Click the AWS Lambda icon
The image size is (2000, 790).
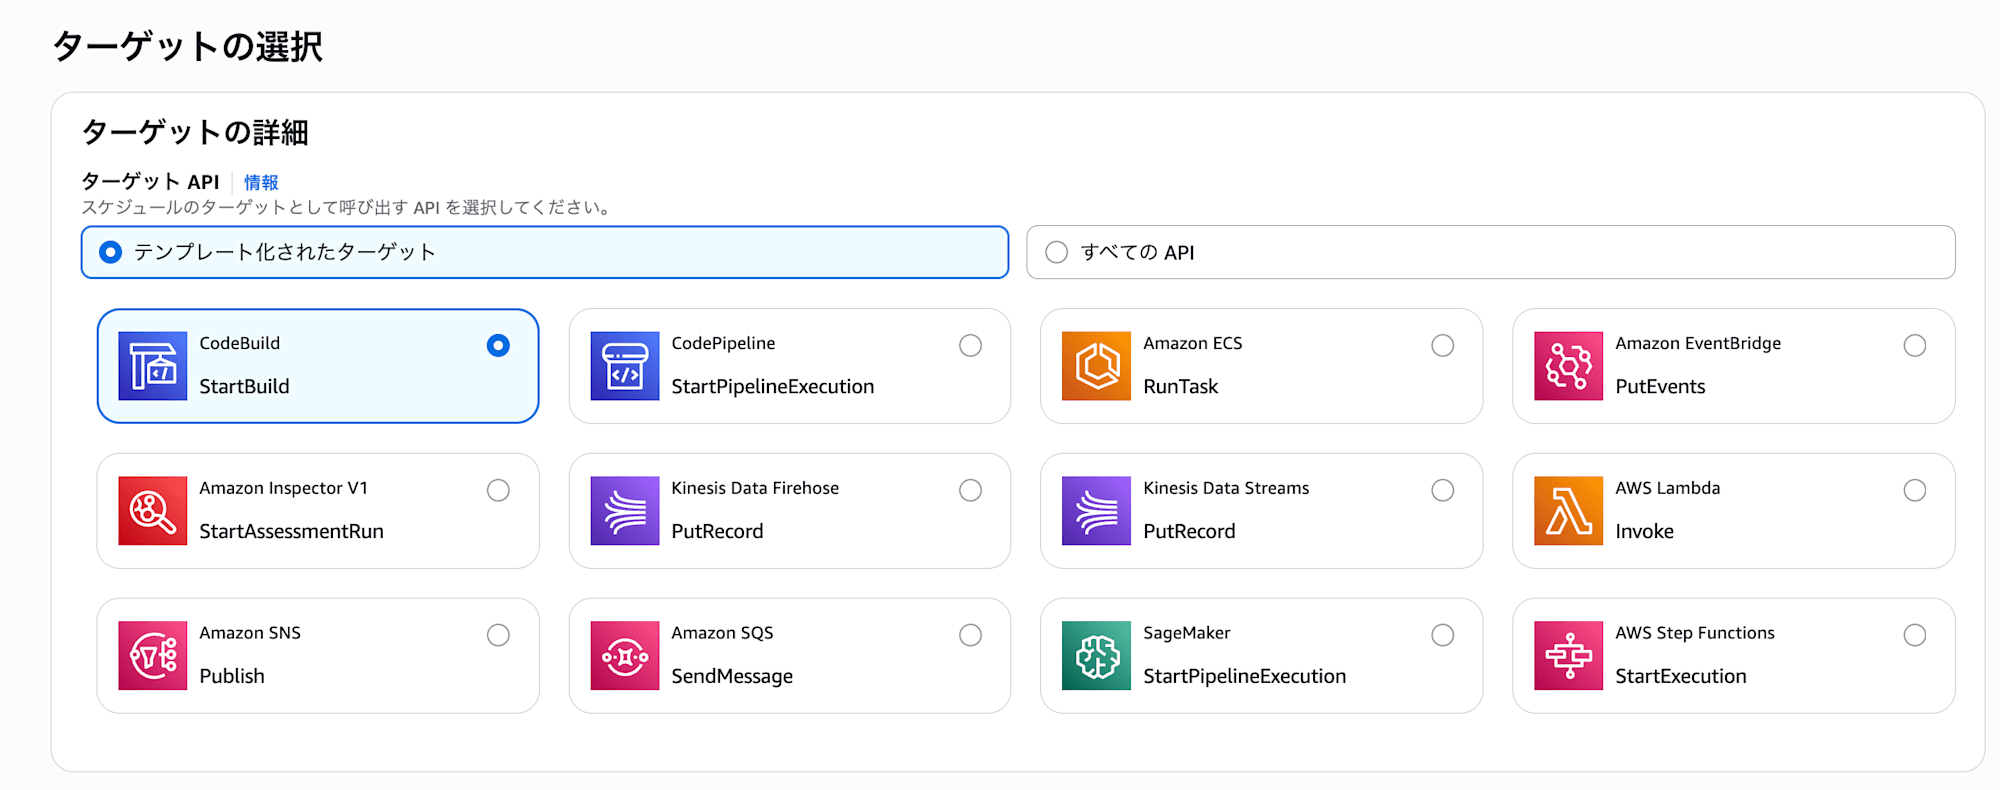point(1569,511)
